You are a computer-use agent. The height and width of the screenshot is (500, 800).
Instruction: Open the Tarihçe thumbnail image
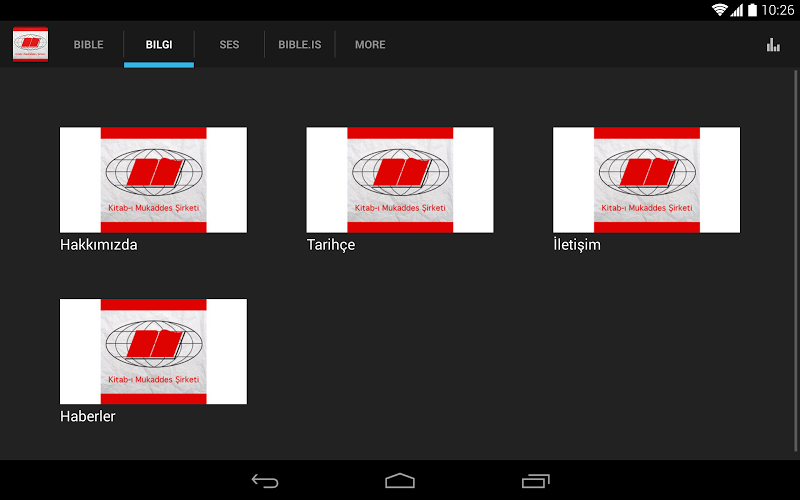pyautogui.click(x=400, y=180)
